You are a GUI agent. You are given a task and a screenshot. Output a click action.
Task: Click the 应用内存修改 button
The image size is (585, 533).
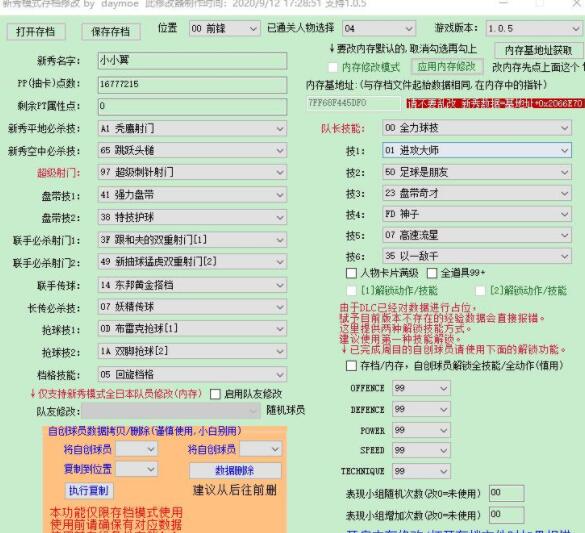pyautogui.click(x=447, y=67)
